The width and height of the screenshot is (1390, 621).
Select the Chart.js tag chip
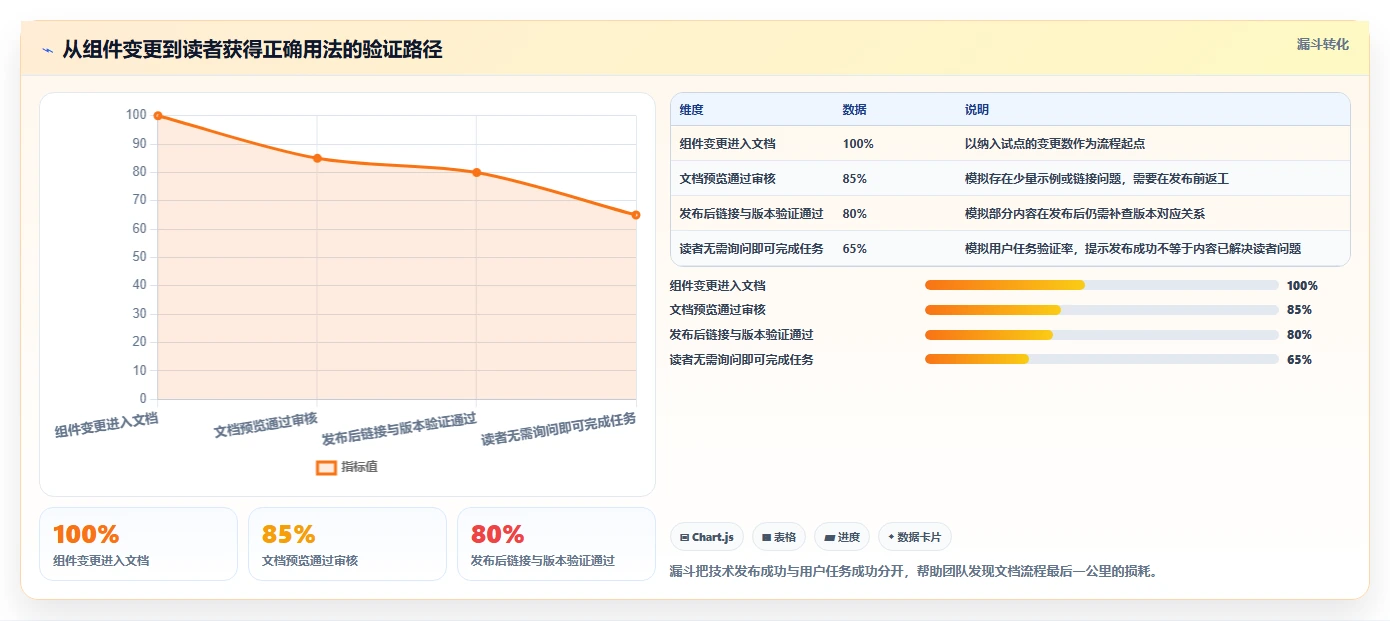pyautogui.click(x=707, y=537)
